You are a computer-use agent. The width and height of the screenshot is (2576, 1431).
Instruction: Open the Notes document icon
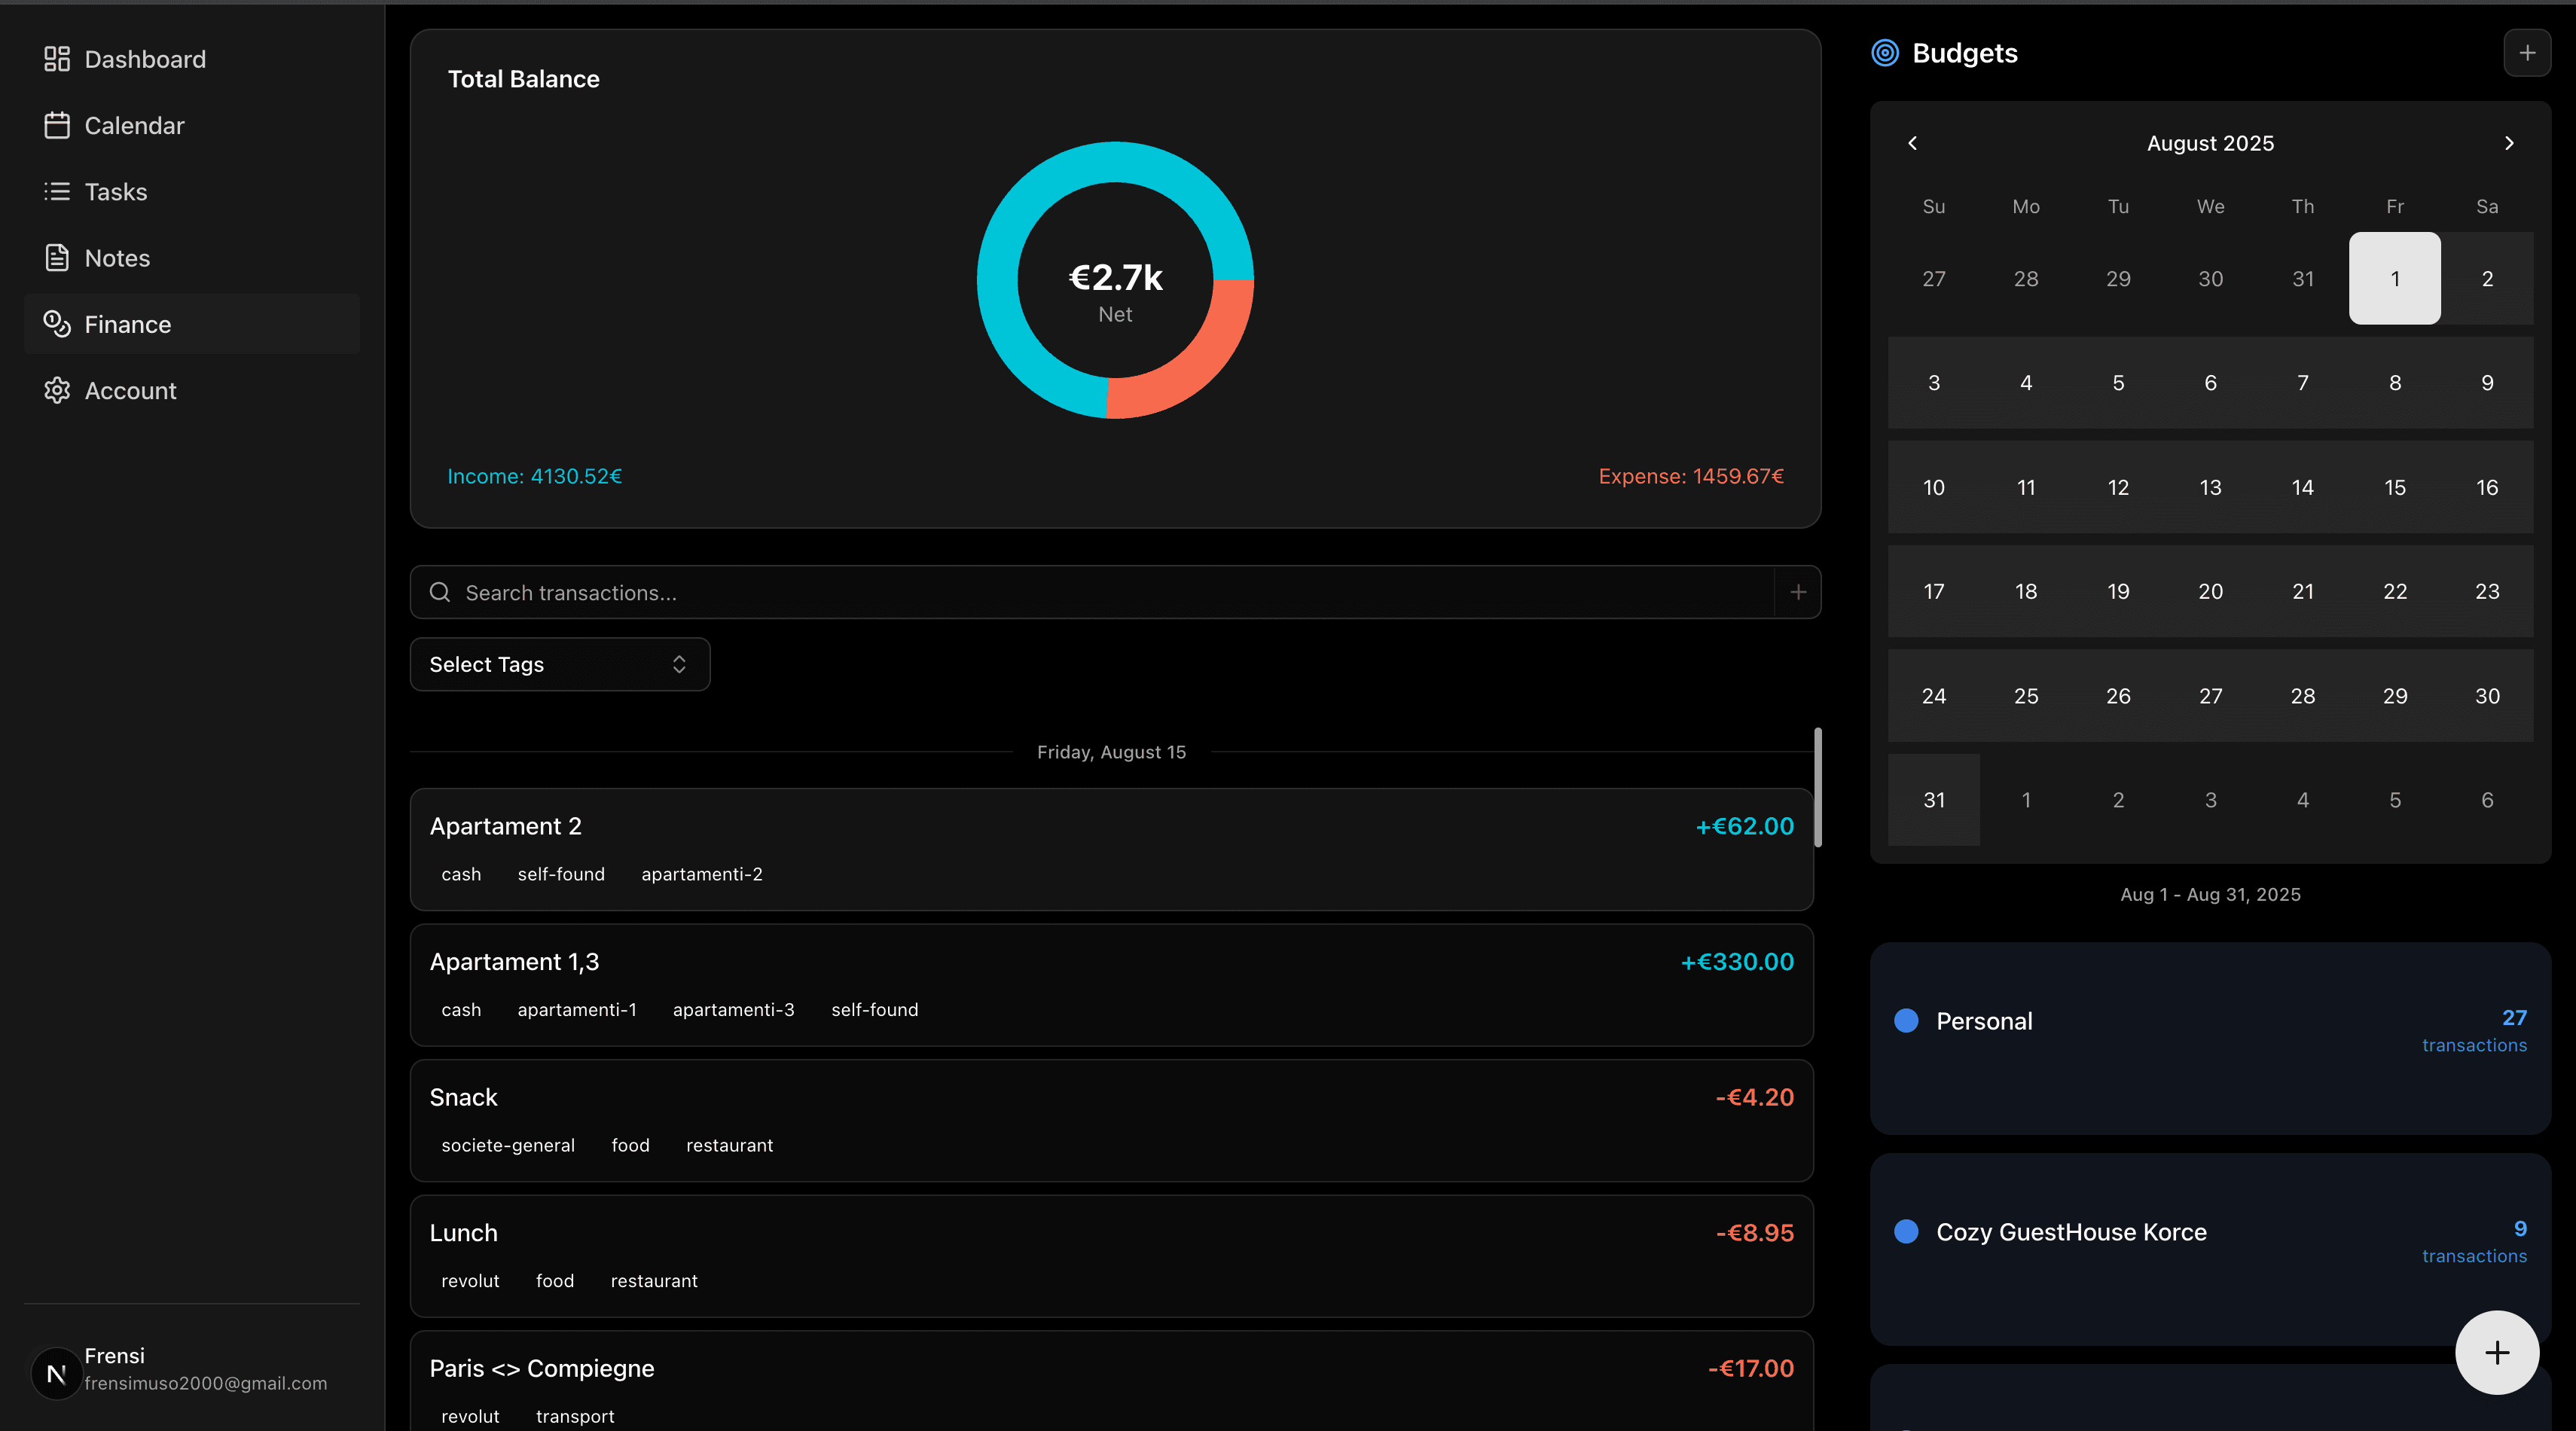point(57,257)
